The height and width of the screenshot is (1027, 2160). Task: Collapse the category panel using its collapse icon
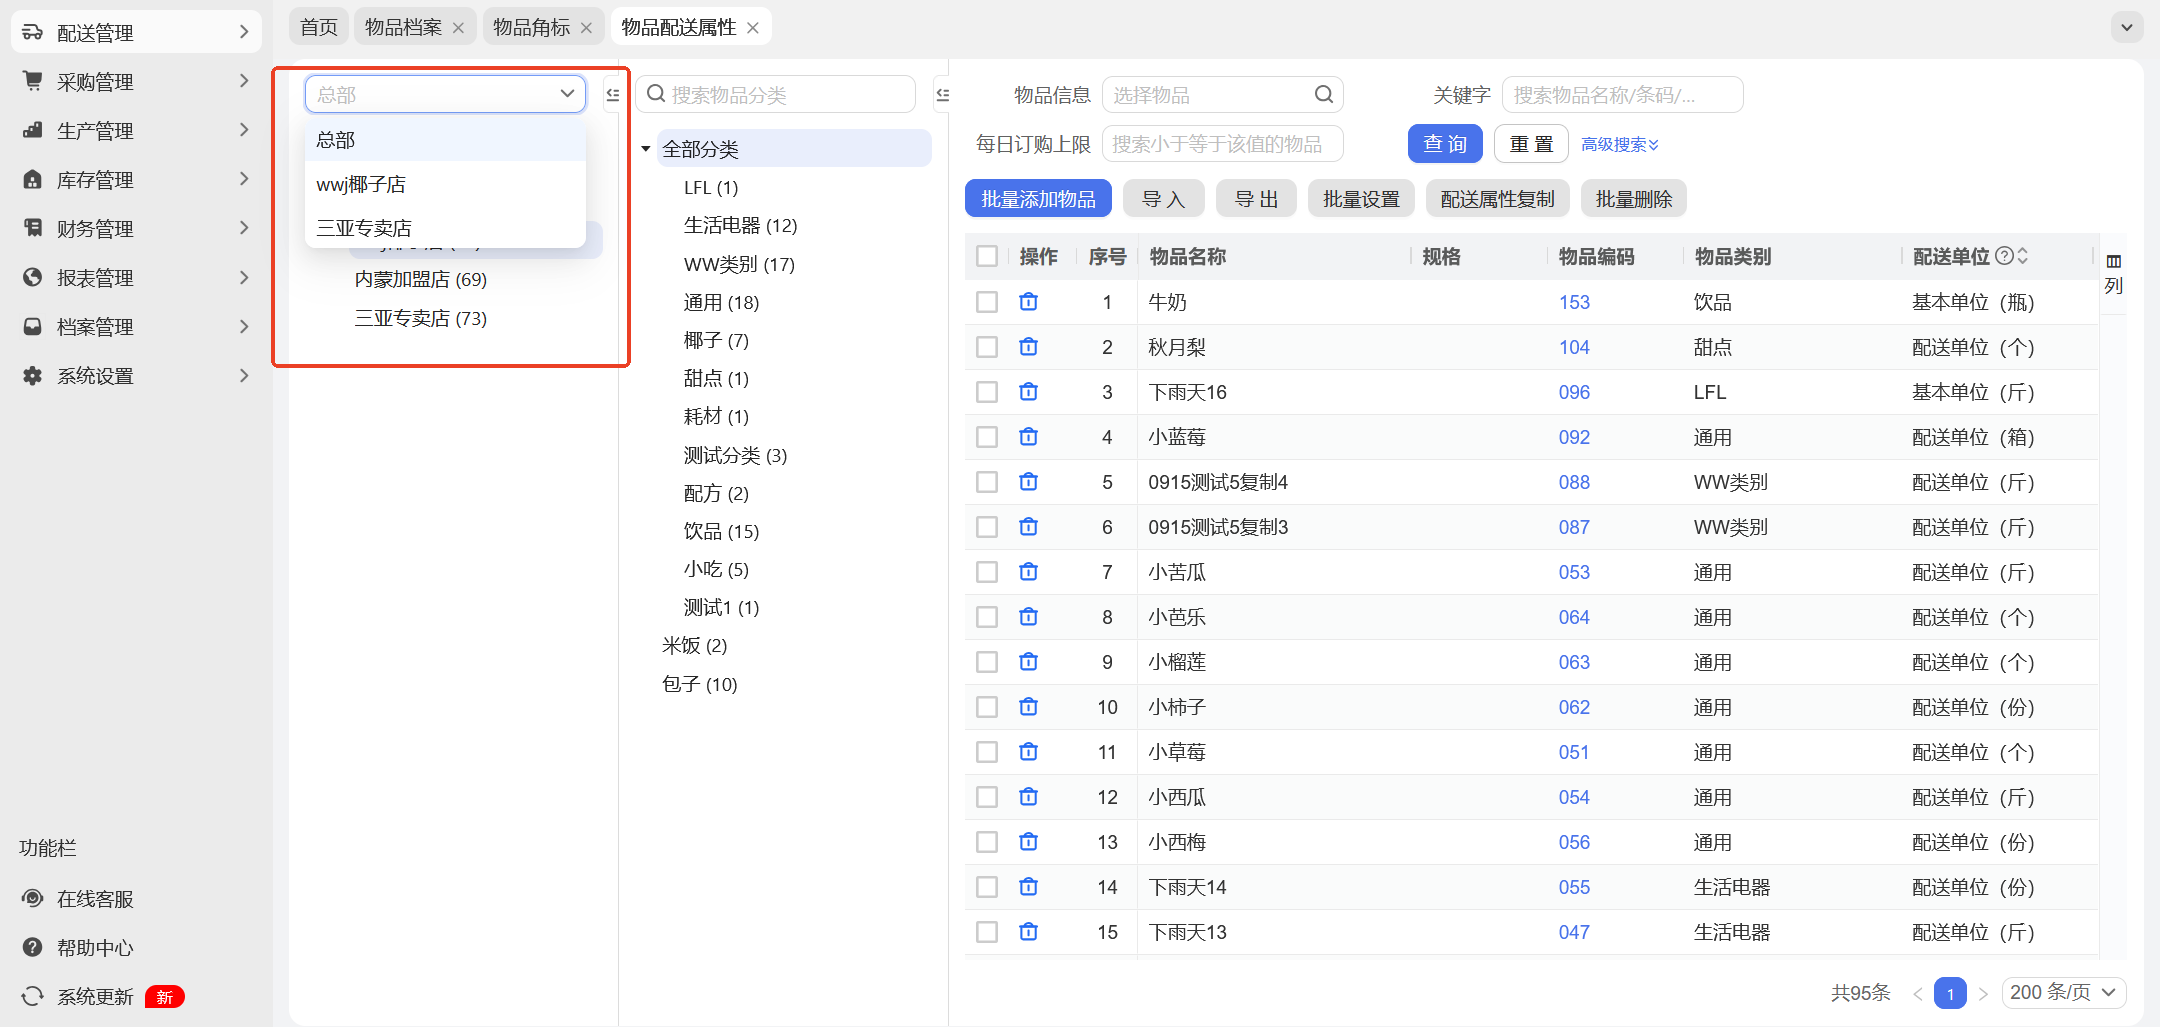(942, 95)
